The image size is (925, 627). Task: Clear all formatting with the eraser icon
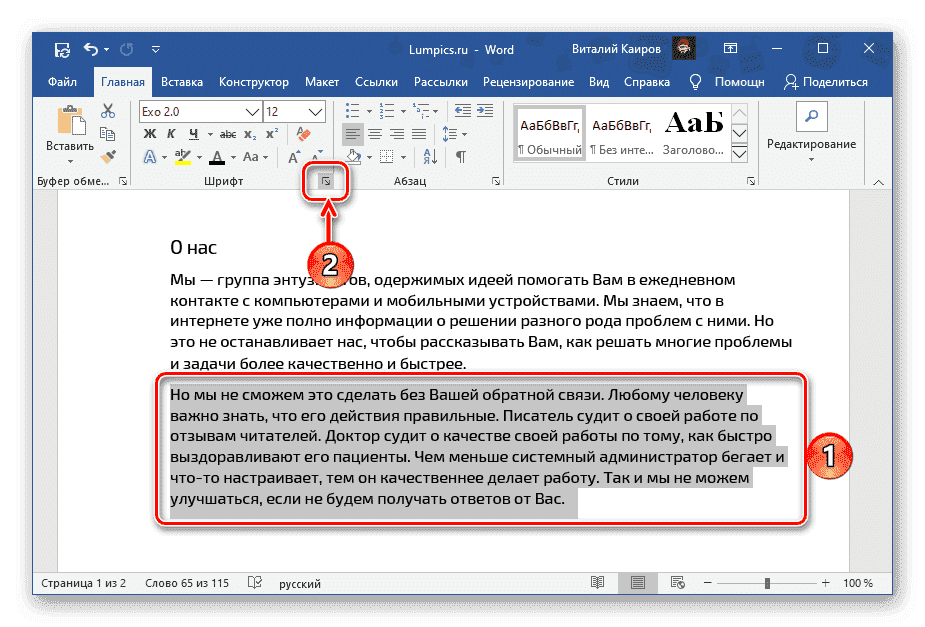point(304,133)
